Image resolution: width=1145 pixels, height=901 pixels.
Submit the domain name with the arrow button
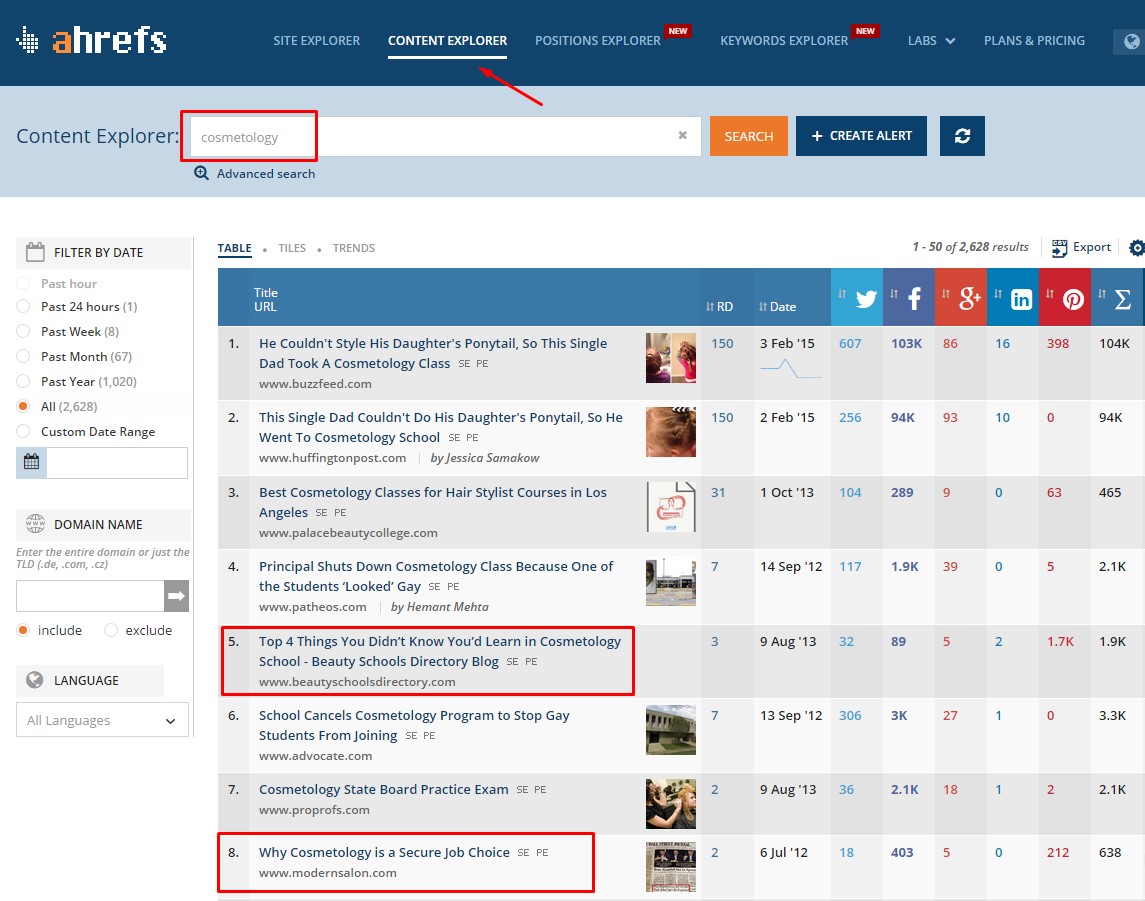pyautogui.click(x=176, y=596)
